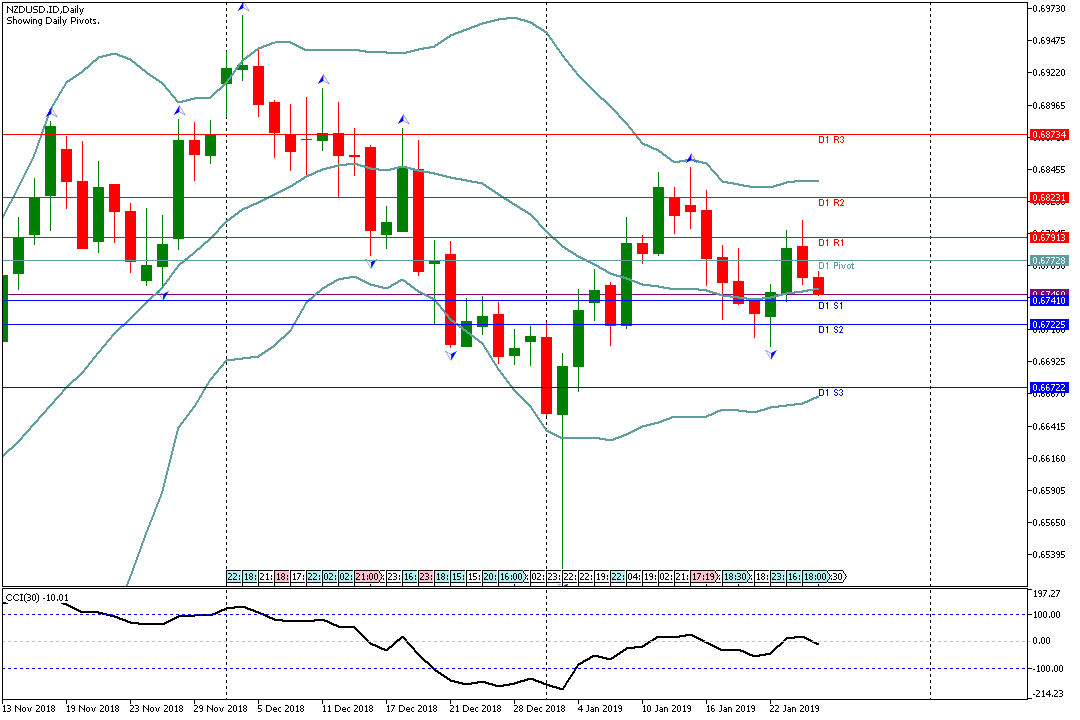The height and width of the screenshot is (720, 1080).
Task: Select the D1 R3 pivot label
Action: click(x=831, y=140)
